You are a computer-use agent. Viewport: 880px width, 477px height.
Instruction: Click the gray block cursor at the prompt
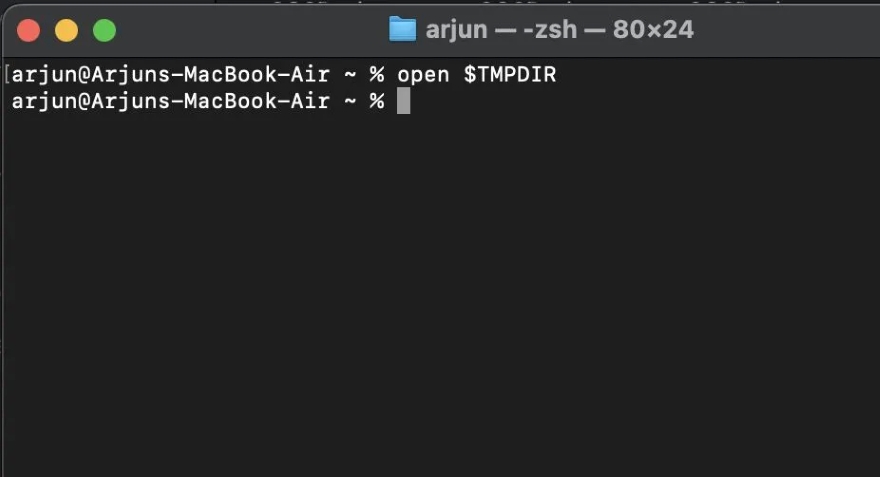pos(403,101)
